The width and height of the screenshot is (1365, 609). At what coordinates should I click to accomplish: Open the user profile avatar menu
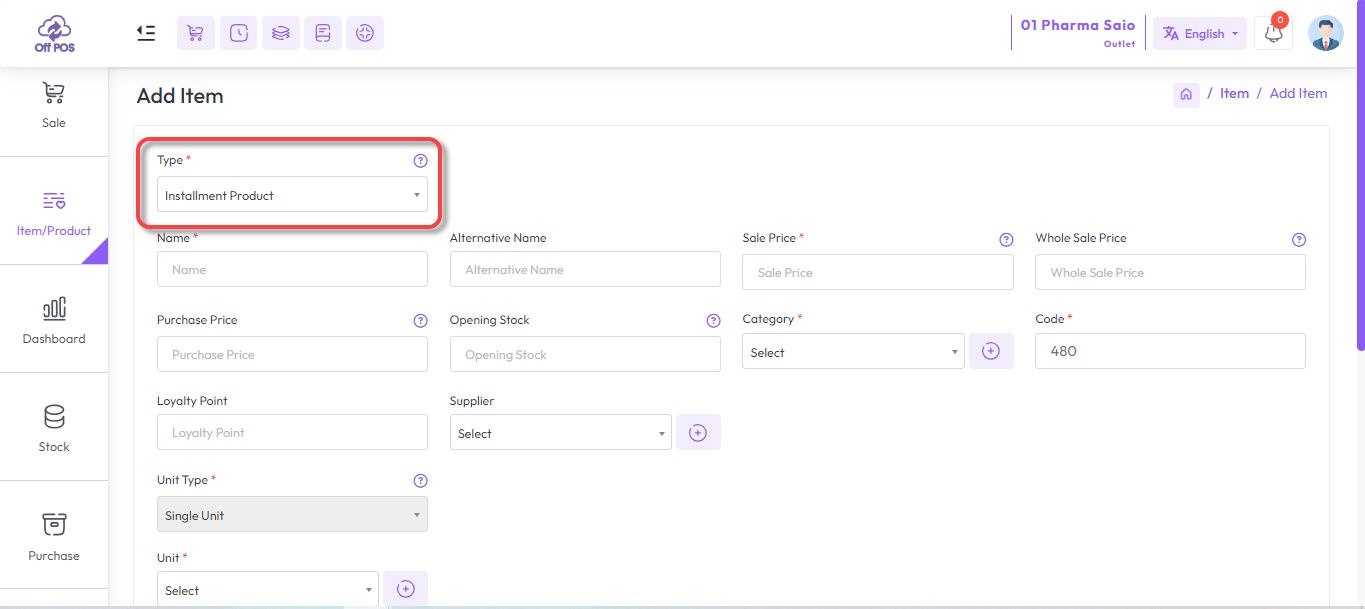pyautogui.click(x=1326, y=33)
